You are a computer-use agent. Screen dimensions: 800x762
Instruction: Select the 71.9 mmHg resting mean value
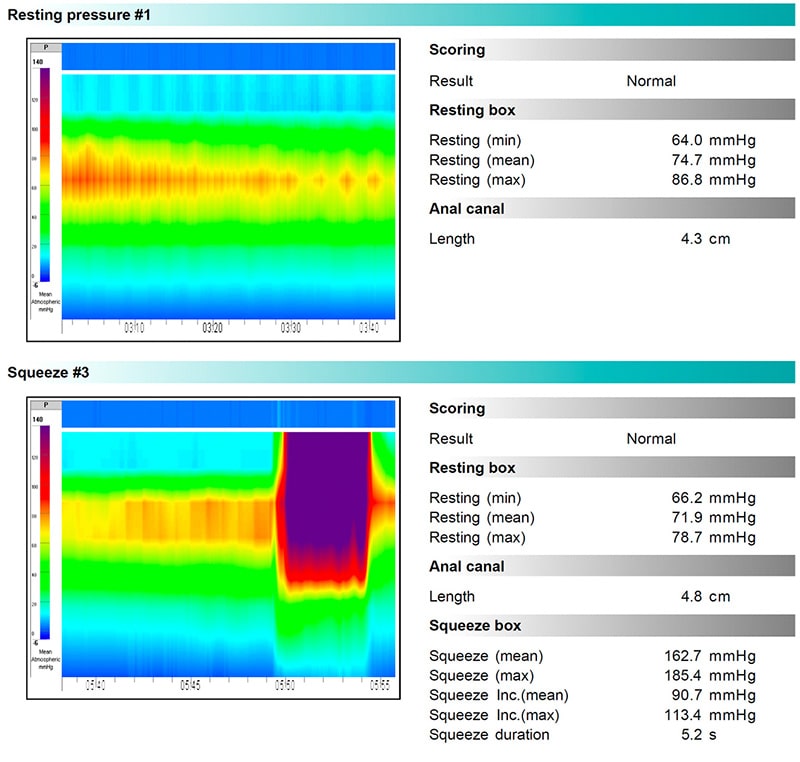point(713,518)
